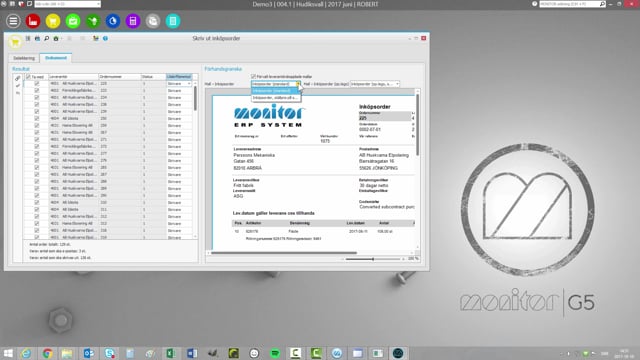
Task: Click Perssons Mekaniska in the preview
Action: point(254,155)
